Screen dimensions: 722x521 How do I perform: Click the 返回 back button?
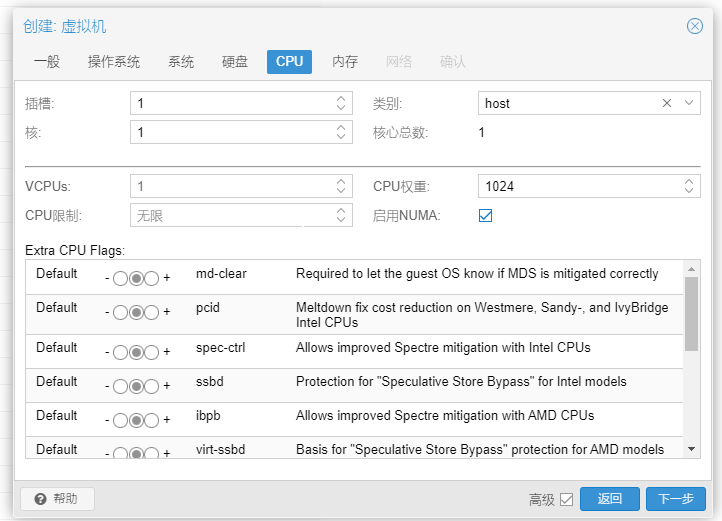(x=610, y=499)
